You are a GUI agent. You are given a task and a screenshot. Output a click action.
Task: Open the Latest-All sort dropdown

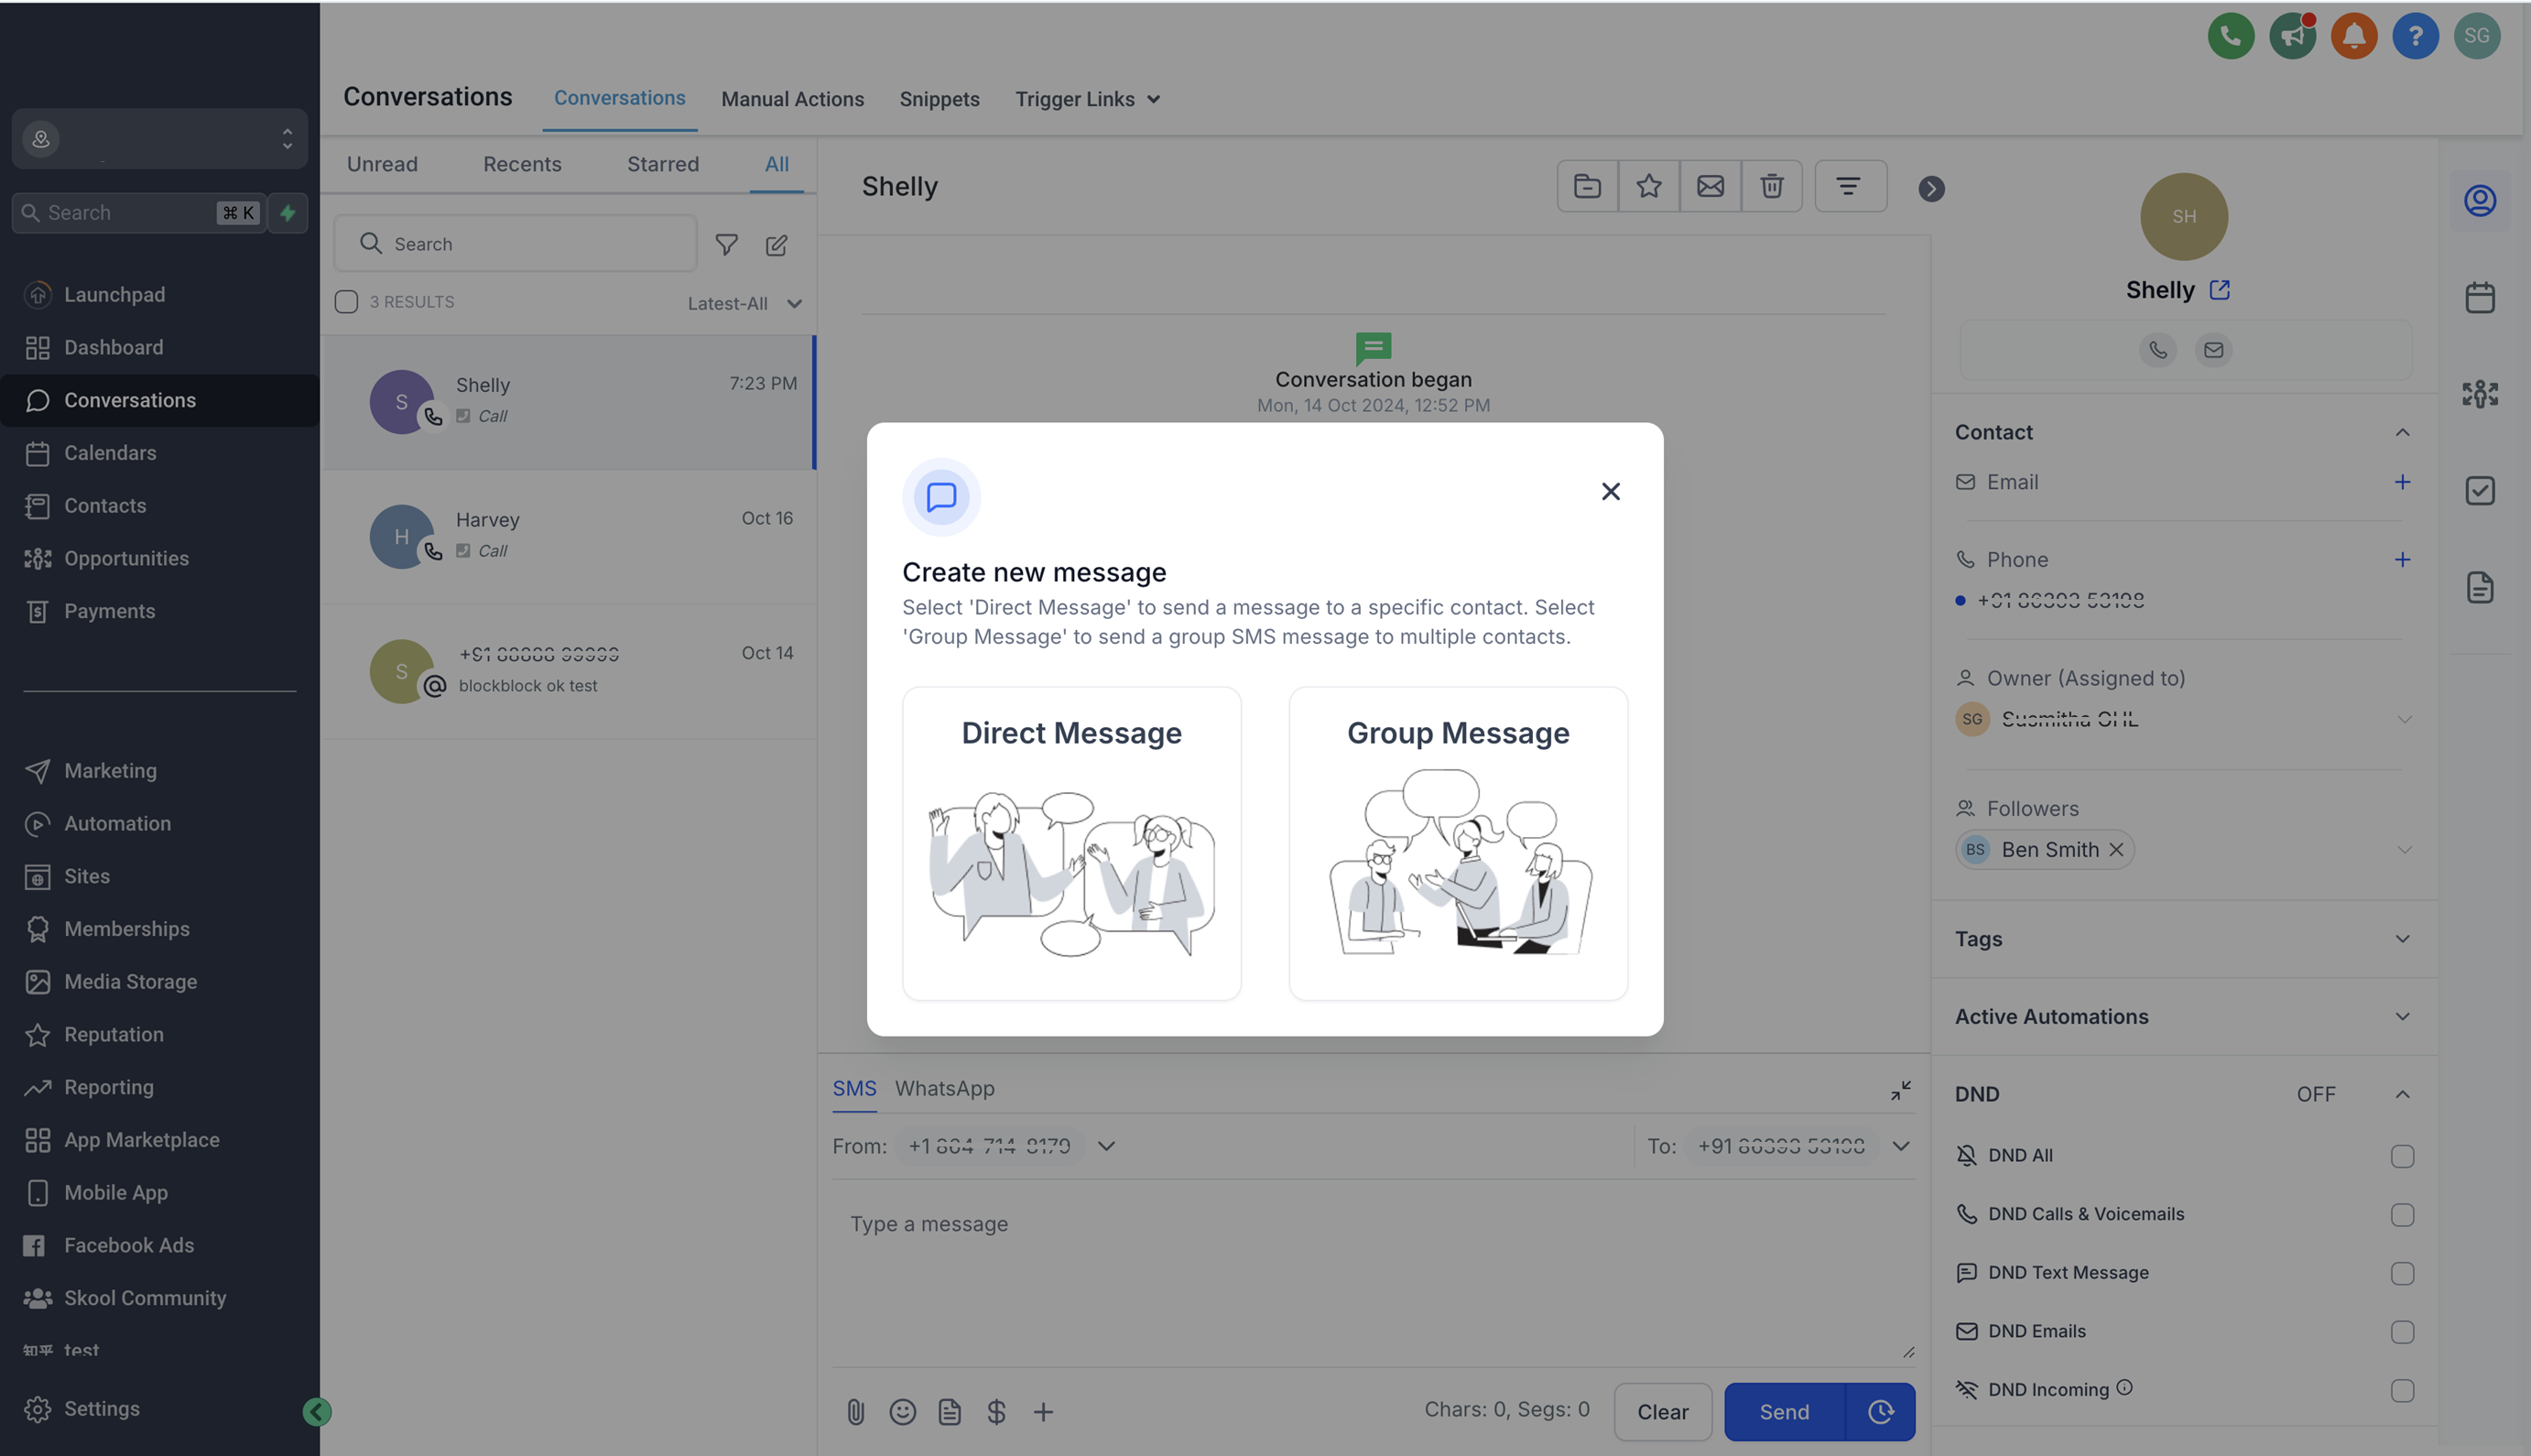coord(744,303)
